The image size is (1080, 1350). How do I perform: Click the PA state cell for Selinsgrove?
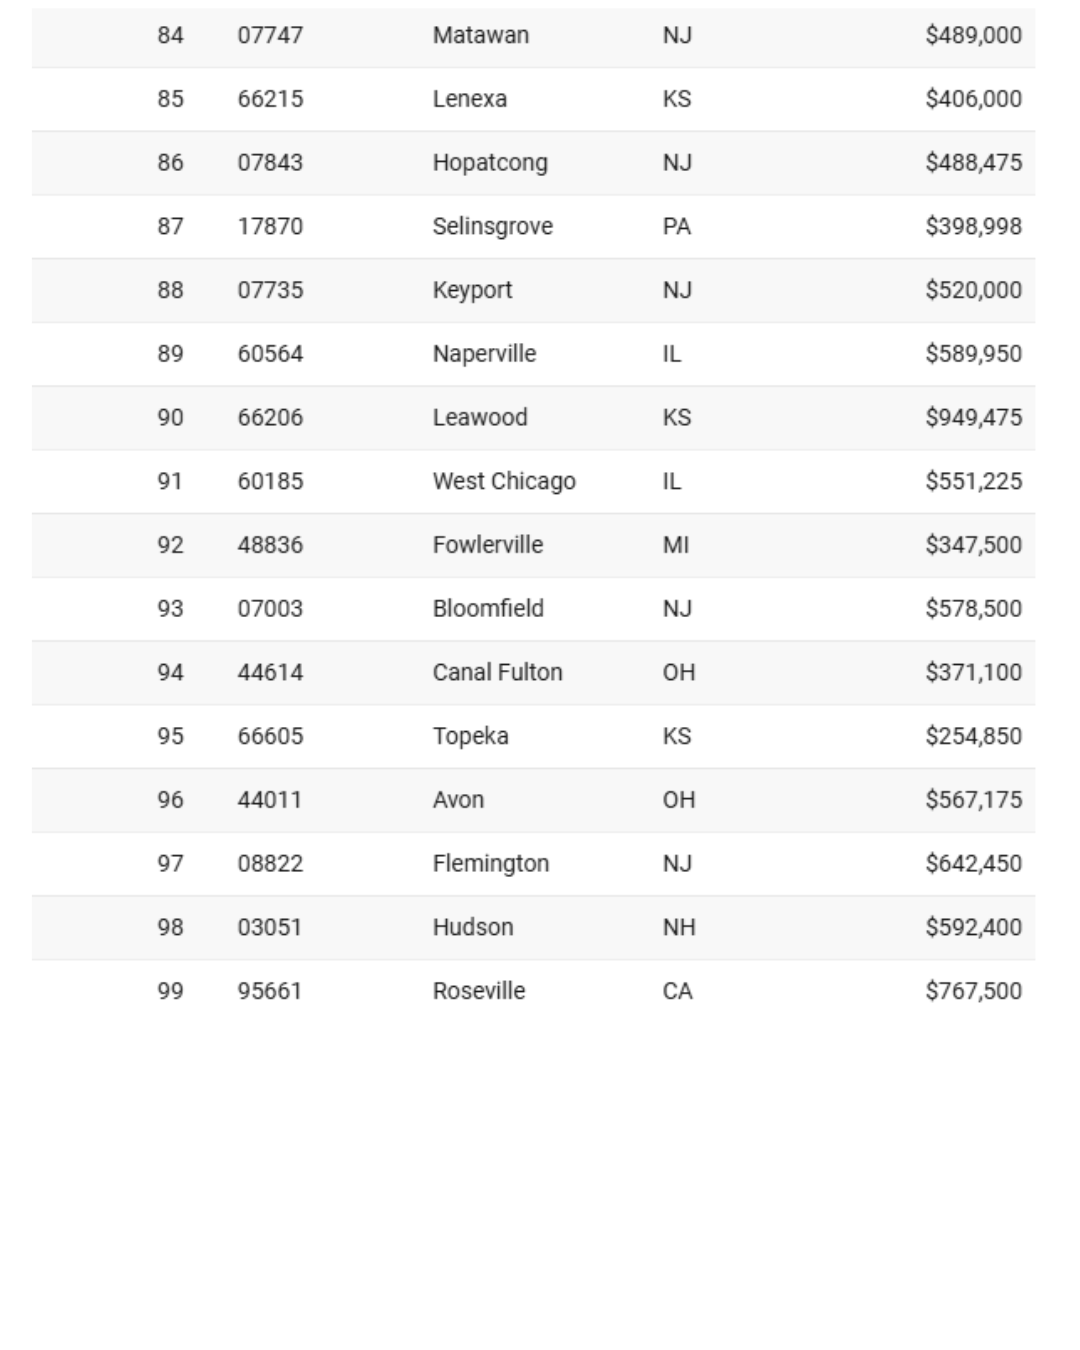click(x=677, y=227)
